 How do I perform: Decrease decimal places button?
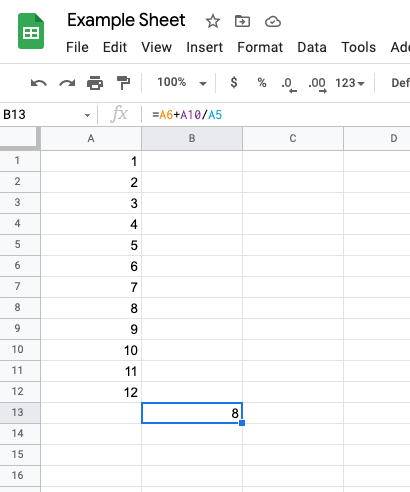(x=289, y=84)
